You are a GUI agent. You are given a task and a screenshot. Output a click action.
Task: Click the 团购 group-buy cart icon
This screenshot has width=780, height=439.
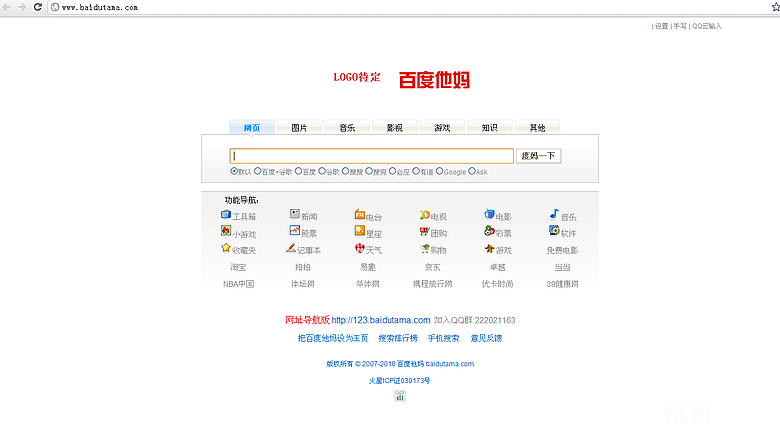[x=424, y=231]
